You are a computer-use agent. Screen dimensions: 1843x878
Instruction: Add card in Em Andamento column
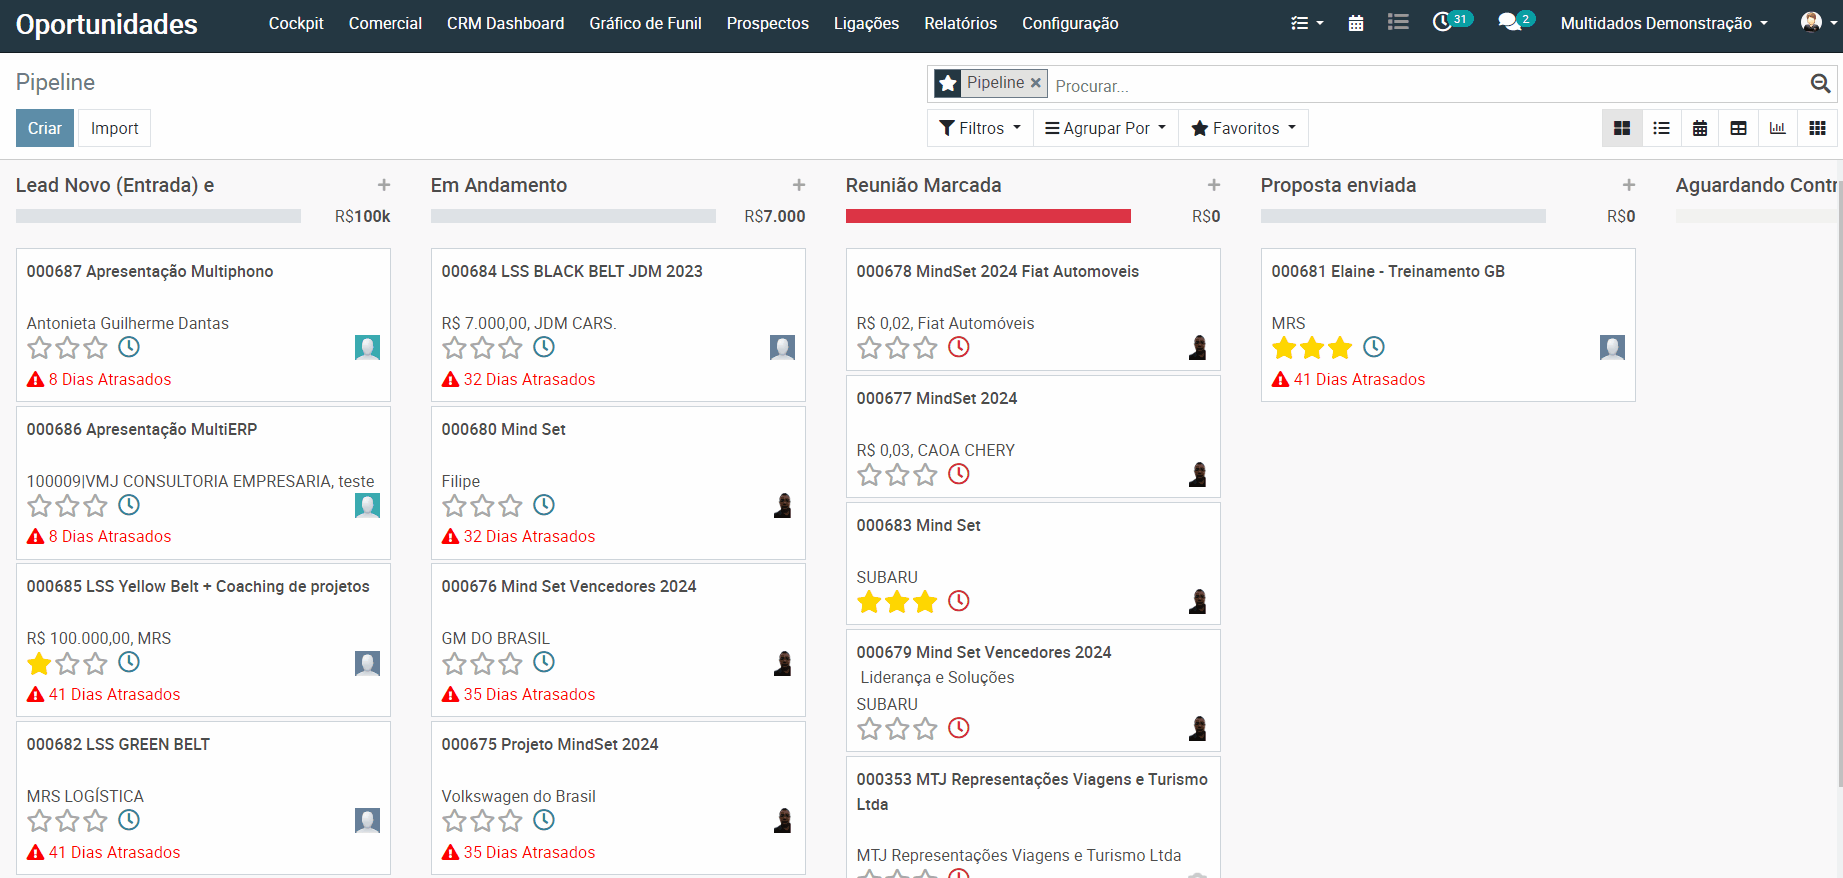click(x=799, y=185)
